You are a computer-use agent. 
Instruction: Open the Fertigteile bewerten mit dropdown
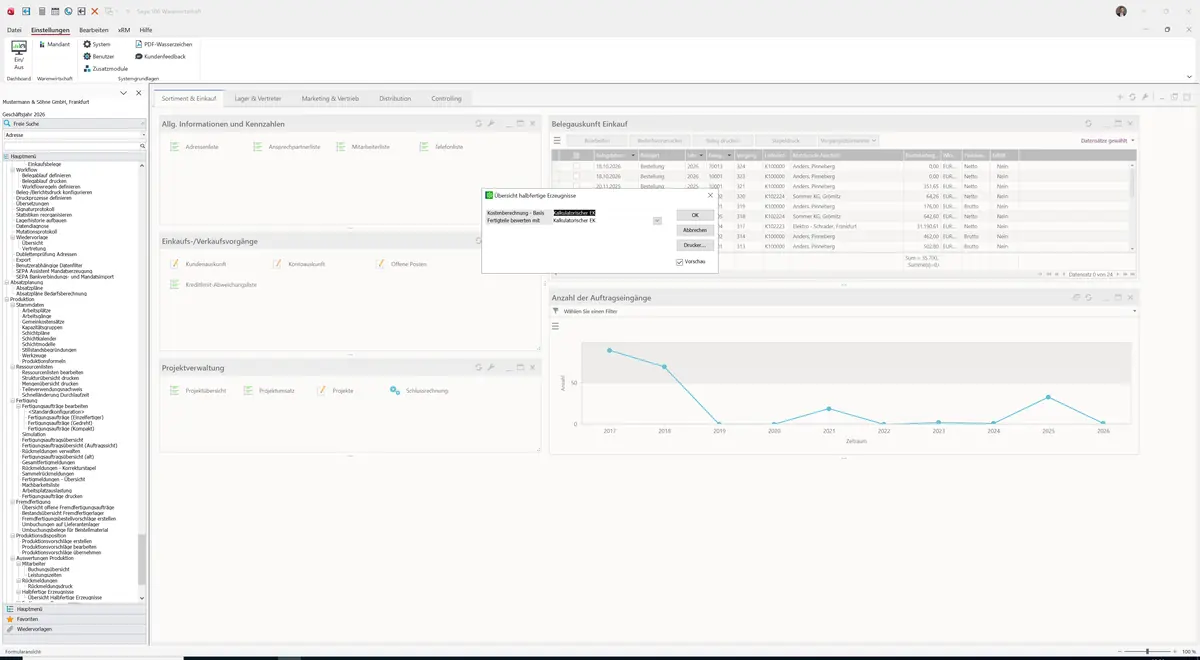tap(657, 220)
